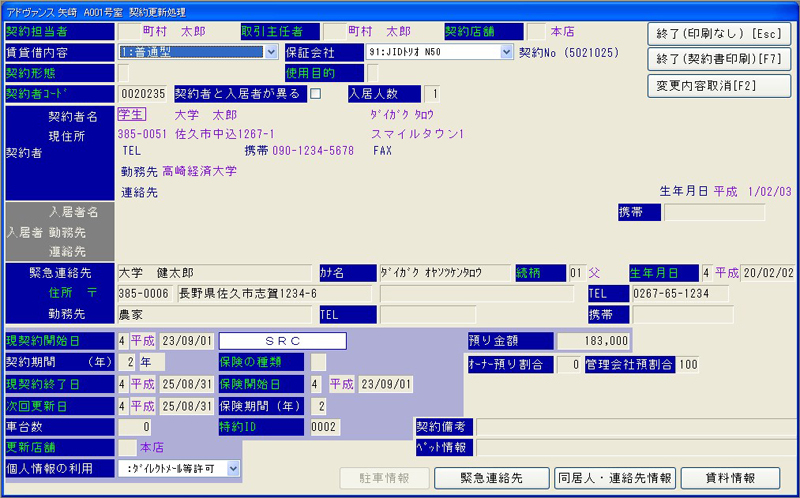Open the 保証会社 dropdown list
This screenshot has height=498, width=800.
tap(506, 52)
